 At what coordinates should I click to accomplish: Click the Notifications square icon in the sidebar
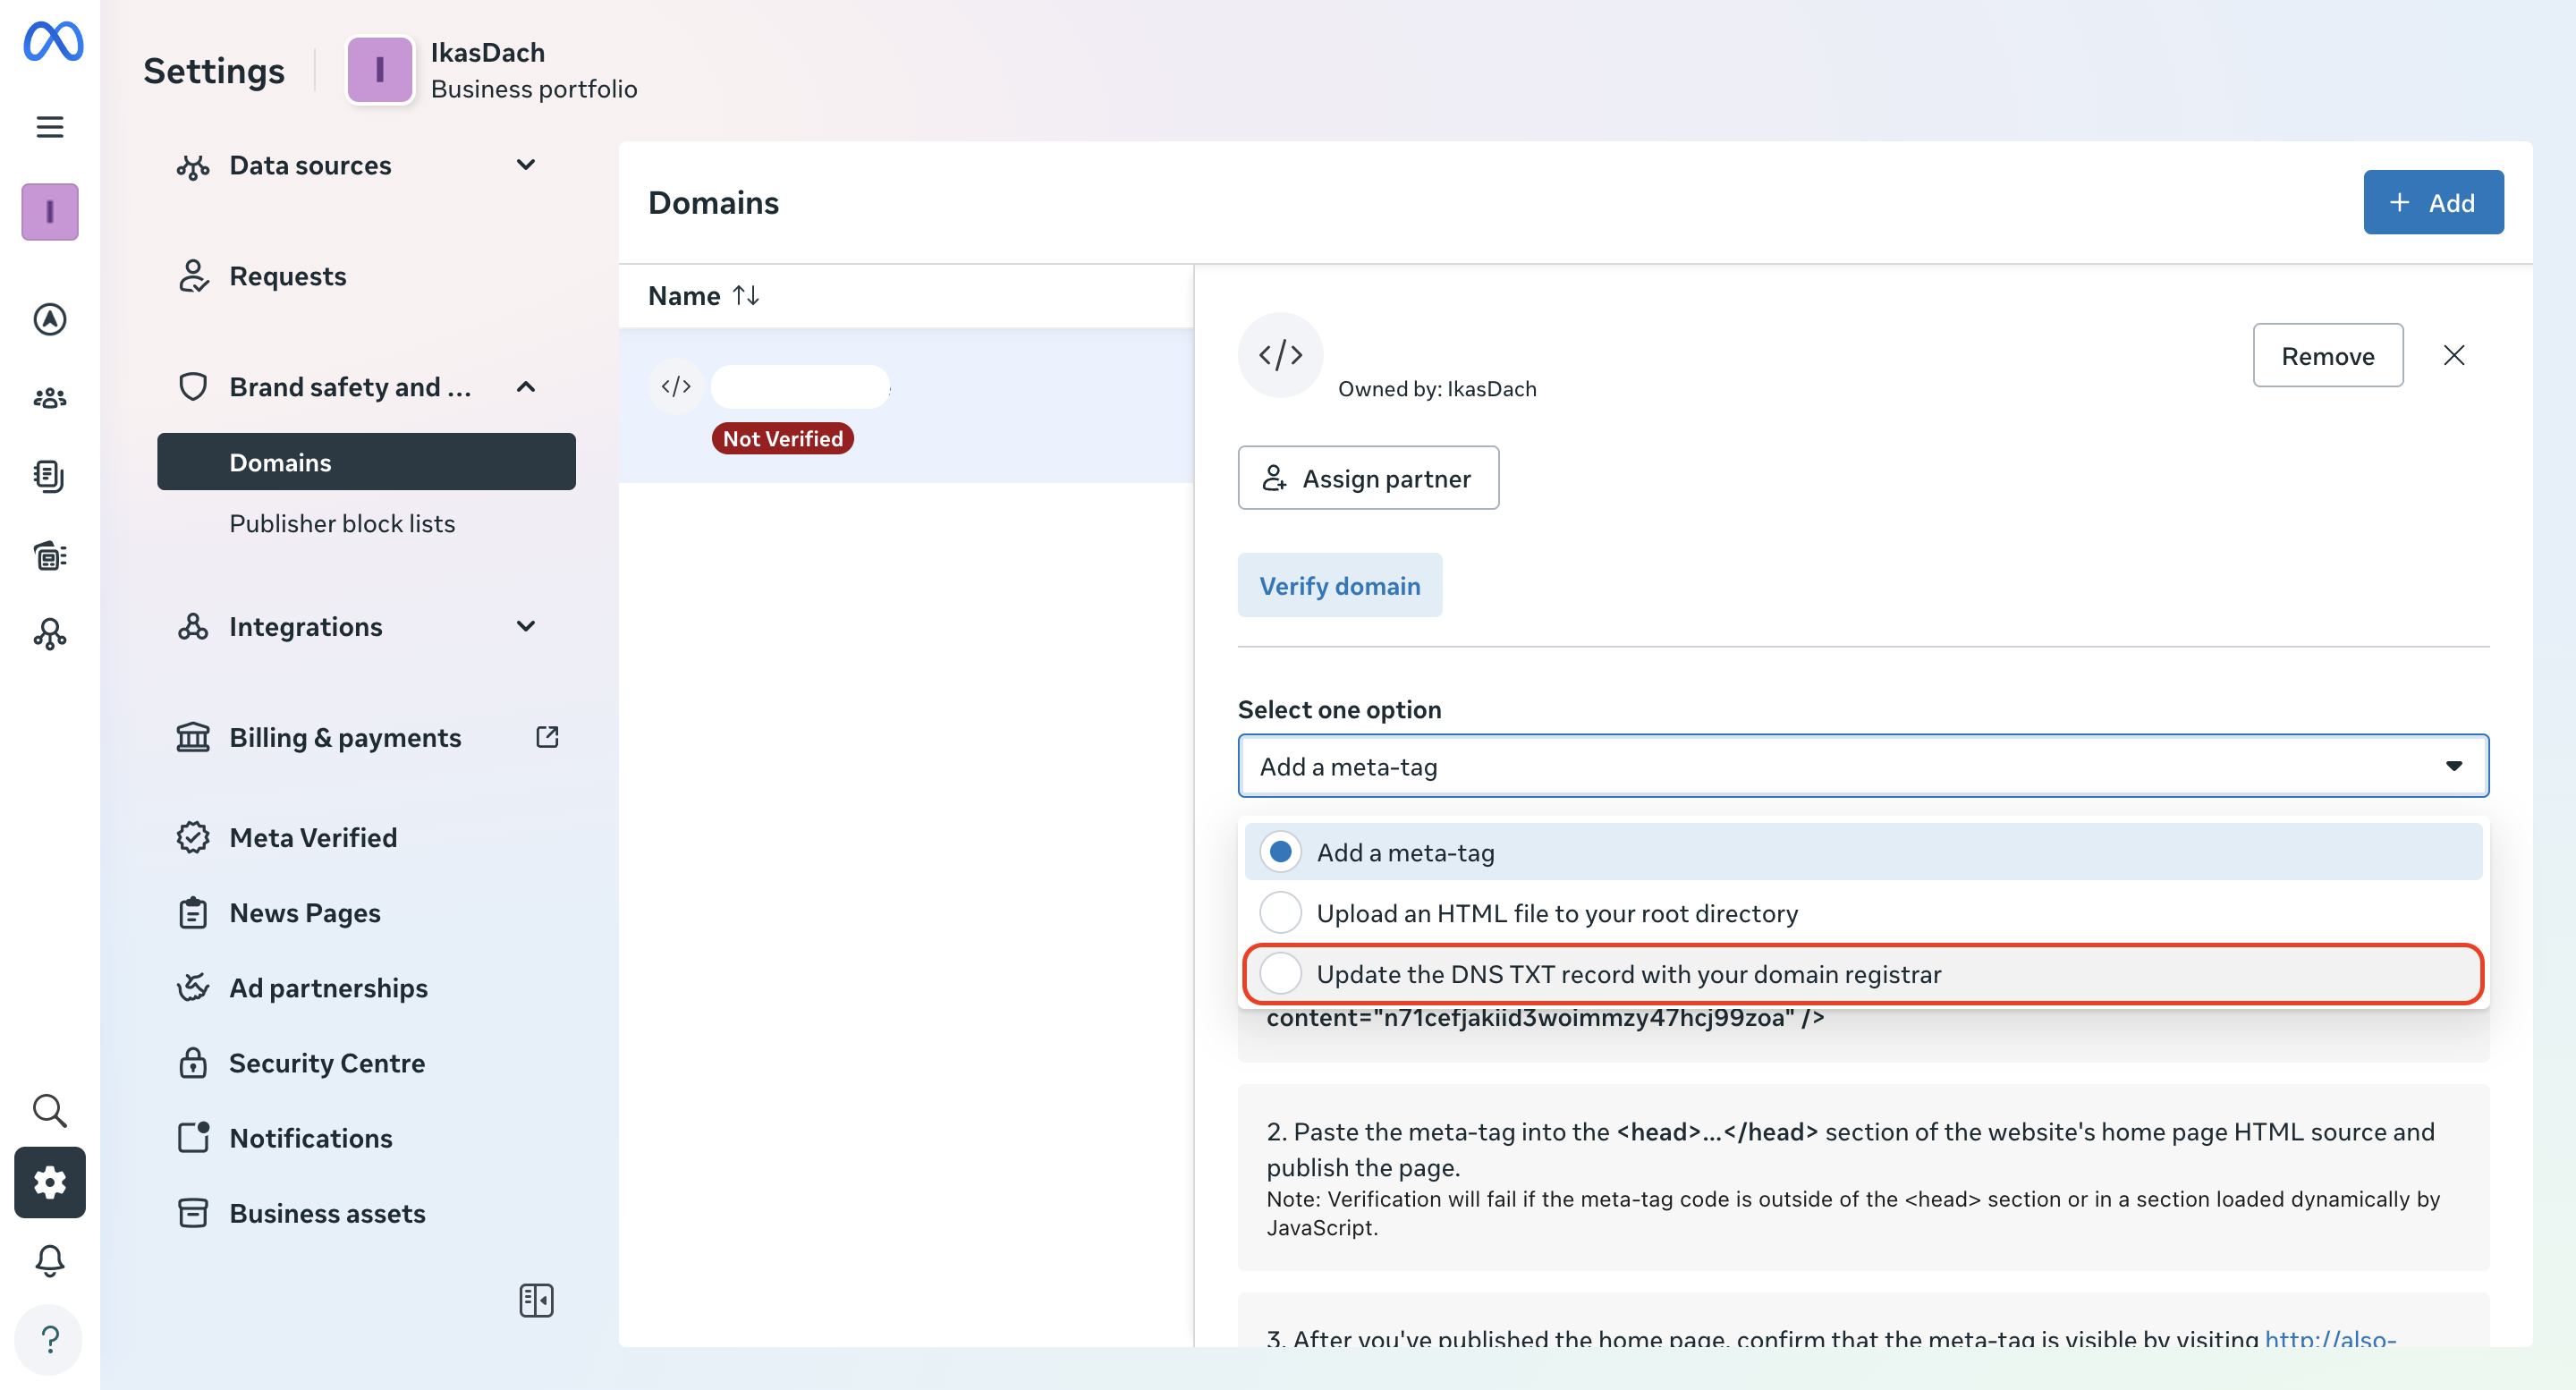[193, 1138]
